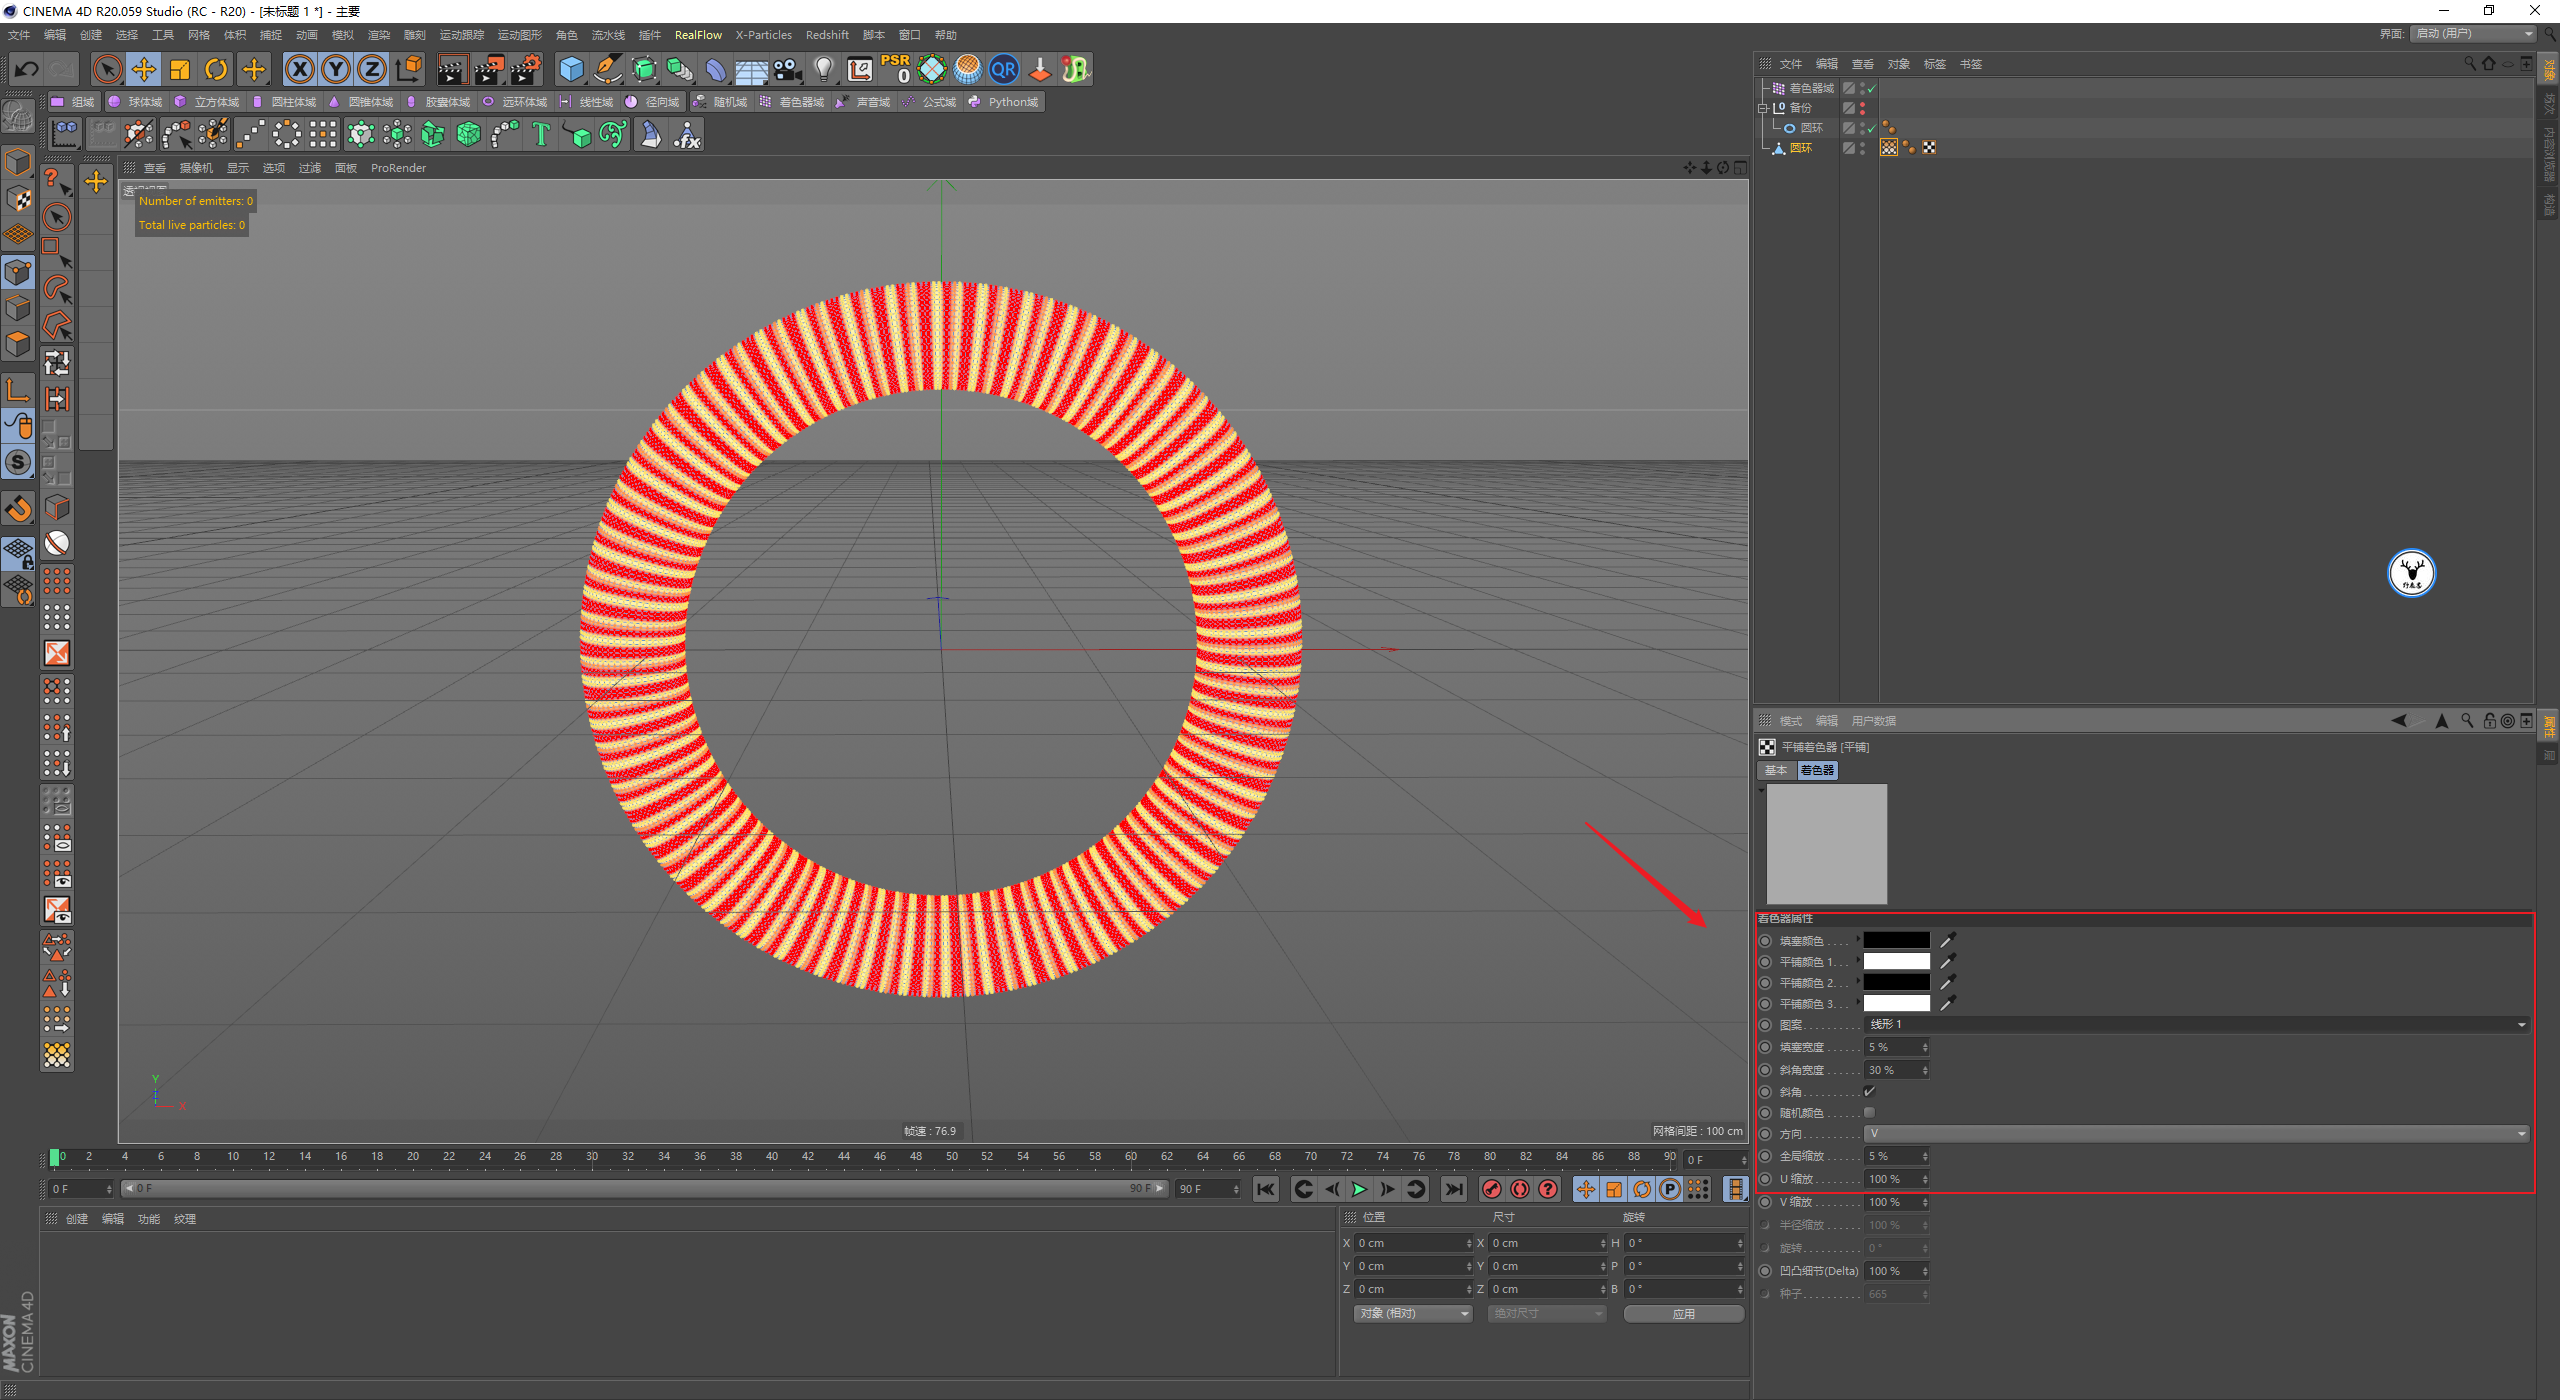Uncheck the 斜角 checkbox
2560x1400 pixels.
pyautogui.click(x=1869, y=1091)
